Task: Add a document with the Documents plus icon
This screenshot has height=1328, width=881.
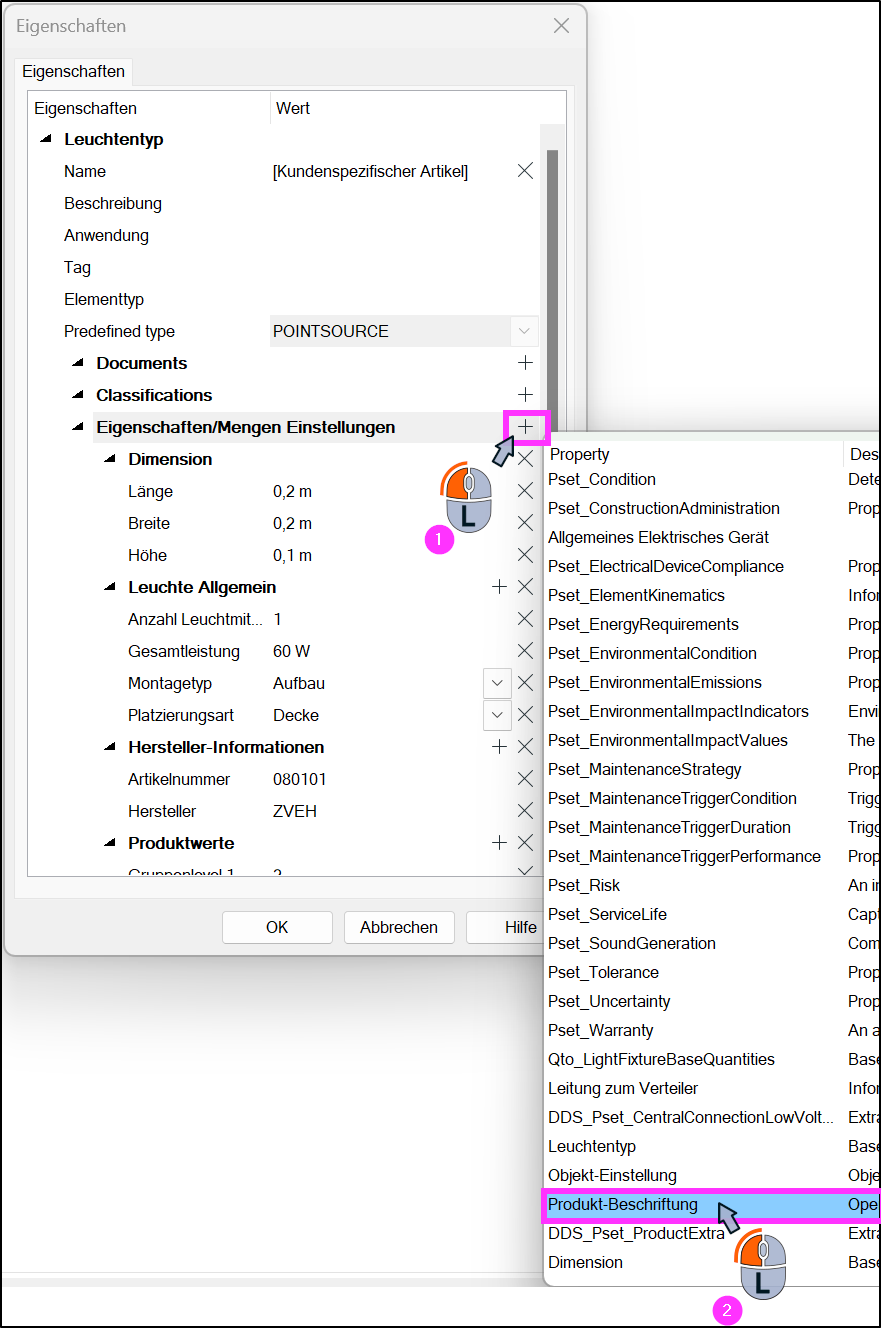Action: pos(525,363)
